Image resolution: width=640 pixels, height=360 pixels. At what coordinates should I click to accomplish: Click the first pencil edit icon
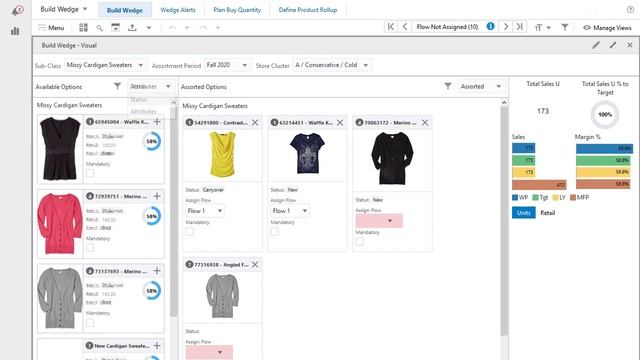click(596, 45)
